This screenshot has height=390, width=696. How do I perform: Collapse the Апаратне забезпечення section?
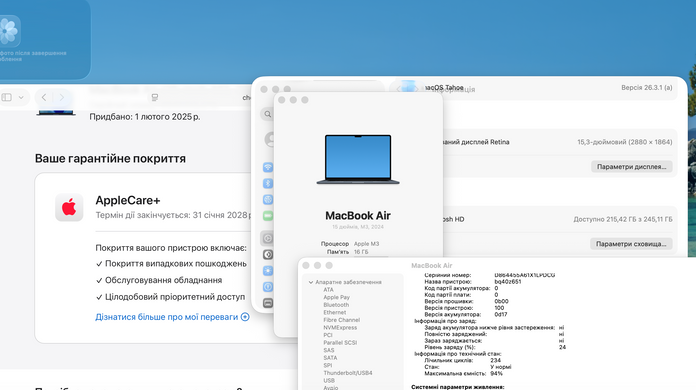coord(311,282)
